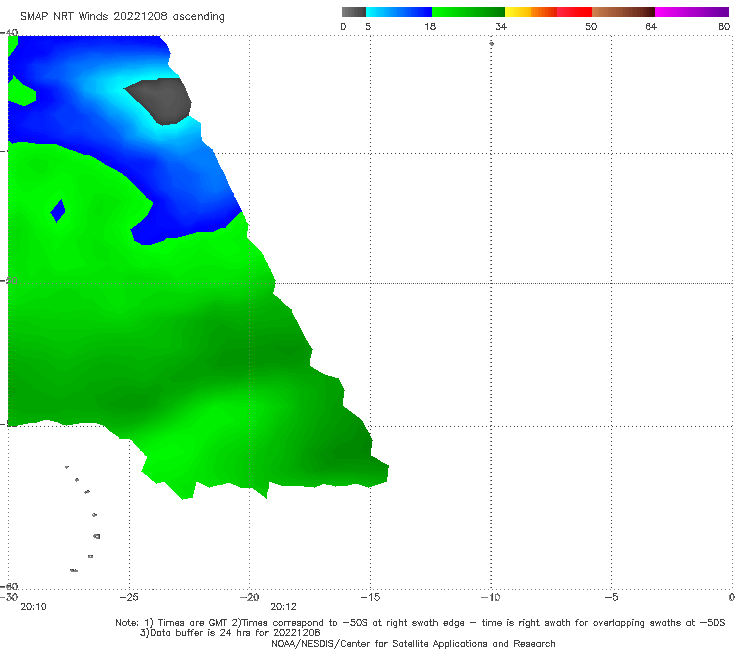Click the '80' label under the color bar

pos(724,27)
